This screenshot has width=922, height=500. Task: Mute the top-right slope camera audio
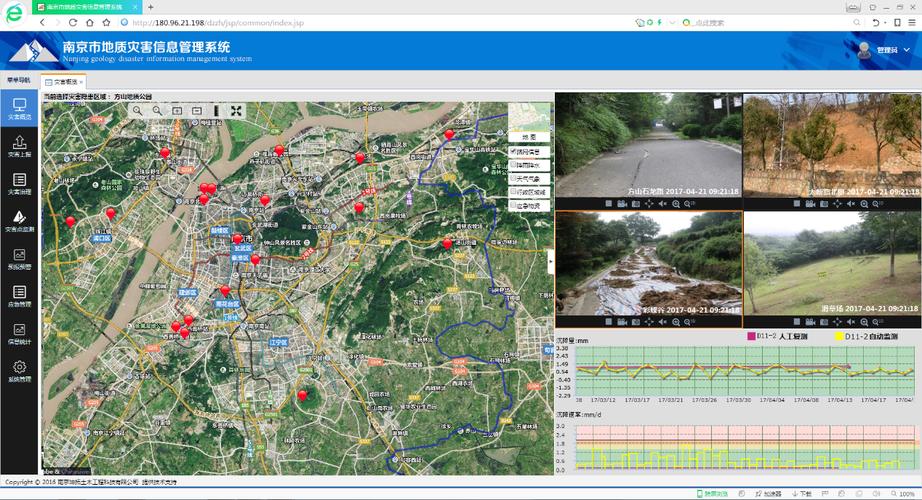851,204
